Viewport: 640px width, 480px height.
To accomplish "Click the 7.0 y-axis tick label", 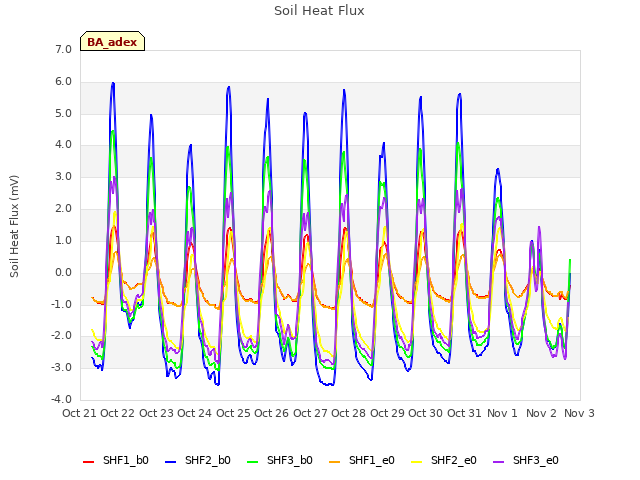I will (x=63, y=49).
